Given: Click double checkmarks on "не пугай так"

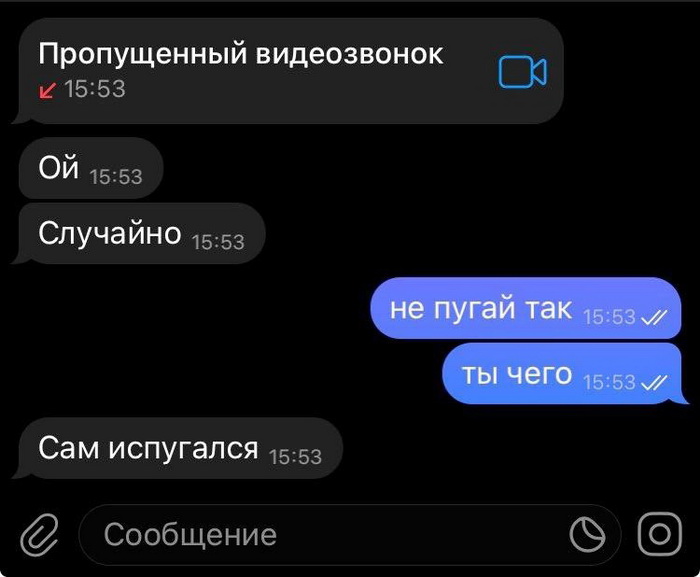Looking at the screenshot, I should [654, 318].
